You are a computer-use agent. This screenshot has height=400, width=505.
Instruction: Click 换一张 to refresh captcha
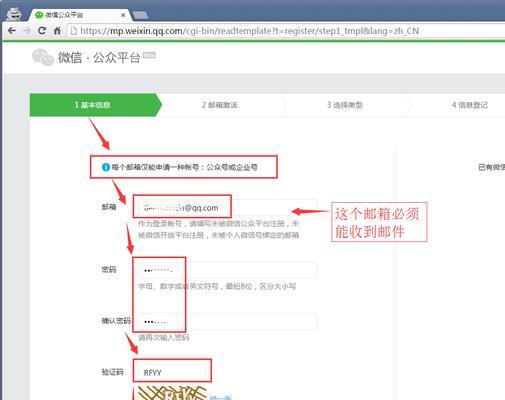(x=221, y=397)
